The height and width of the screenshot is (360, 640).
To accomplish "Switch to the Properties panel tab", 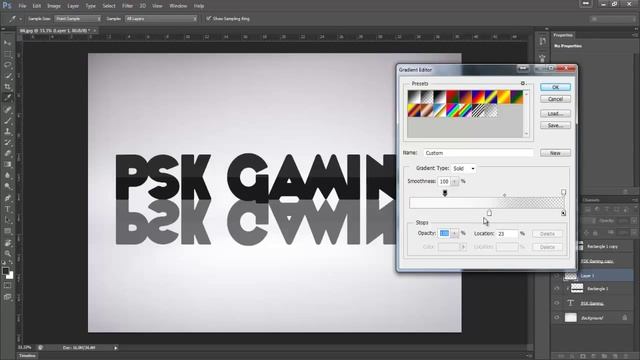I will 563,35.
